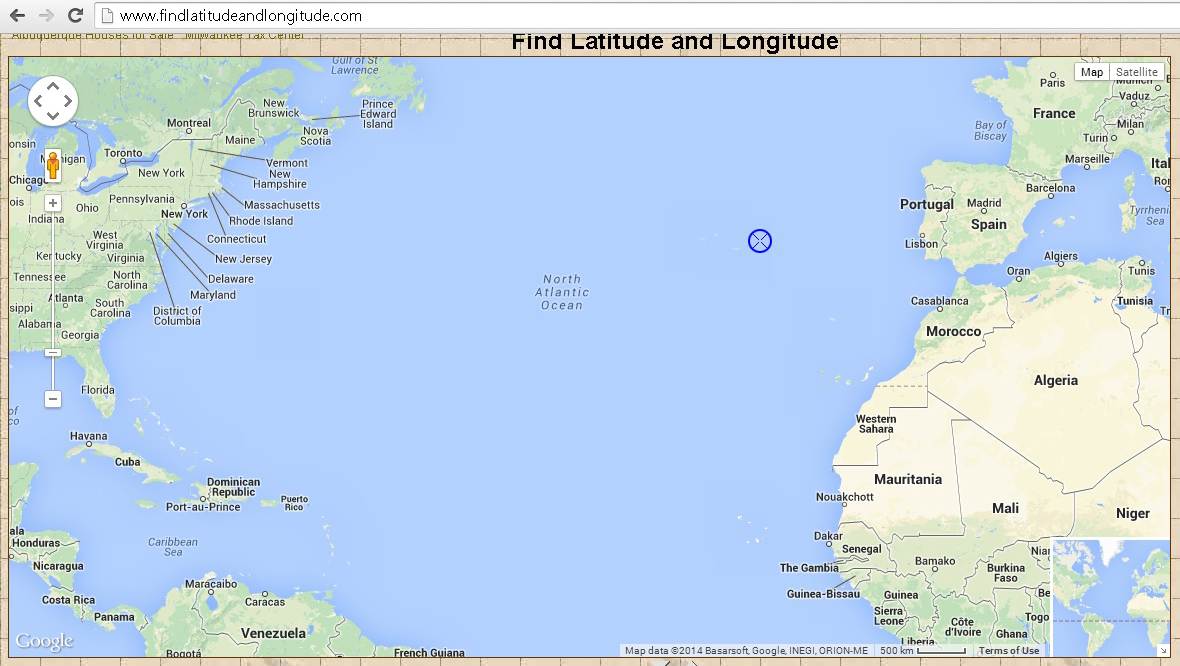
Task: Switch to Map view tab
Action: (x=1092, y=72)
